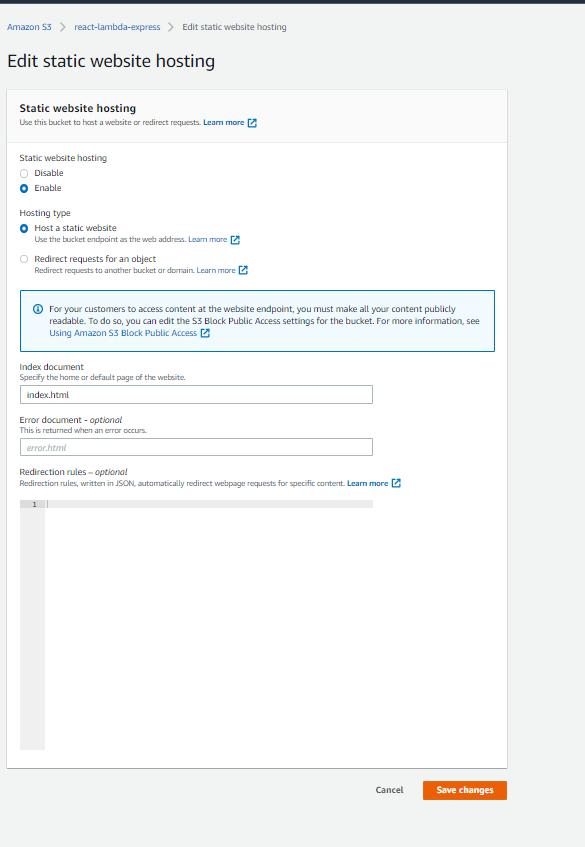Choose Host a static website option
Screen dimensions: 585x847
tap(24, 228)
